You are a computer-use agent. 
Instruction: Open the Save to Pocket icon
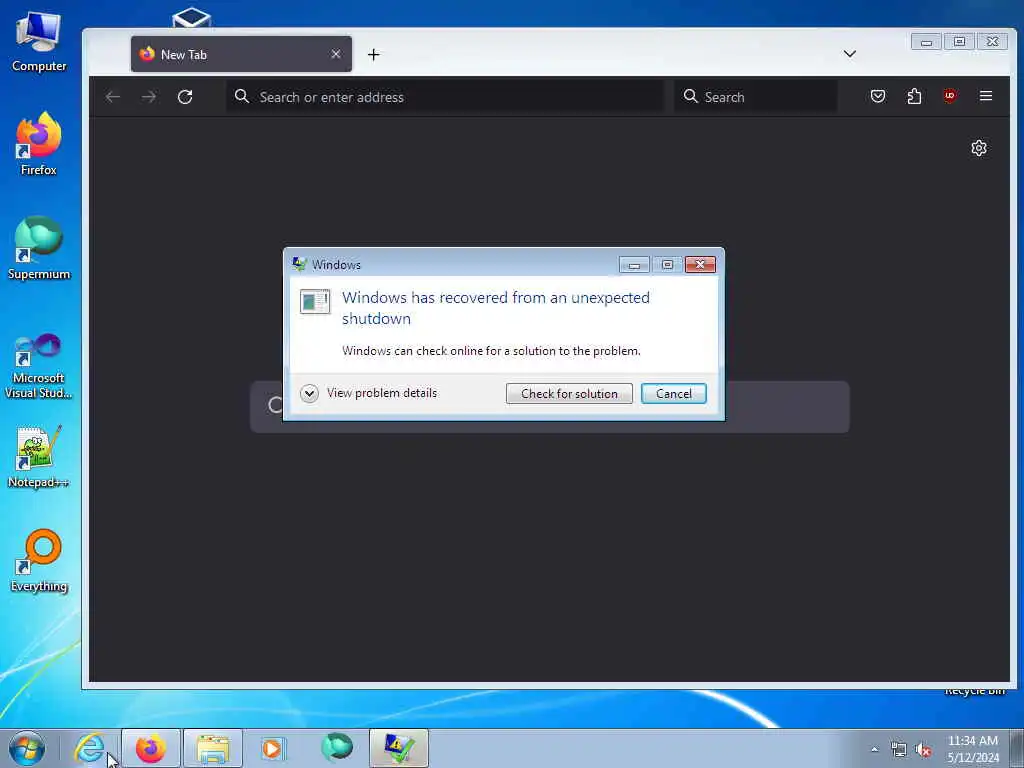[878, 97]
